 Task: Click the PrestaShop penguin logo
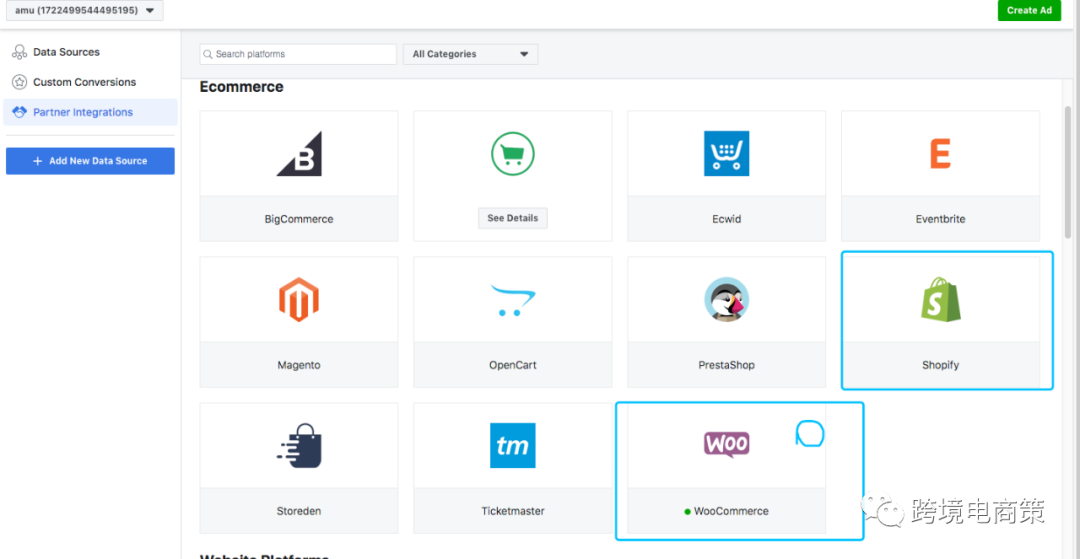pyautogui.click(x=727, y=299)
